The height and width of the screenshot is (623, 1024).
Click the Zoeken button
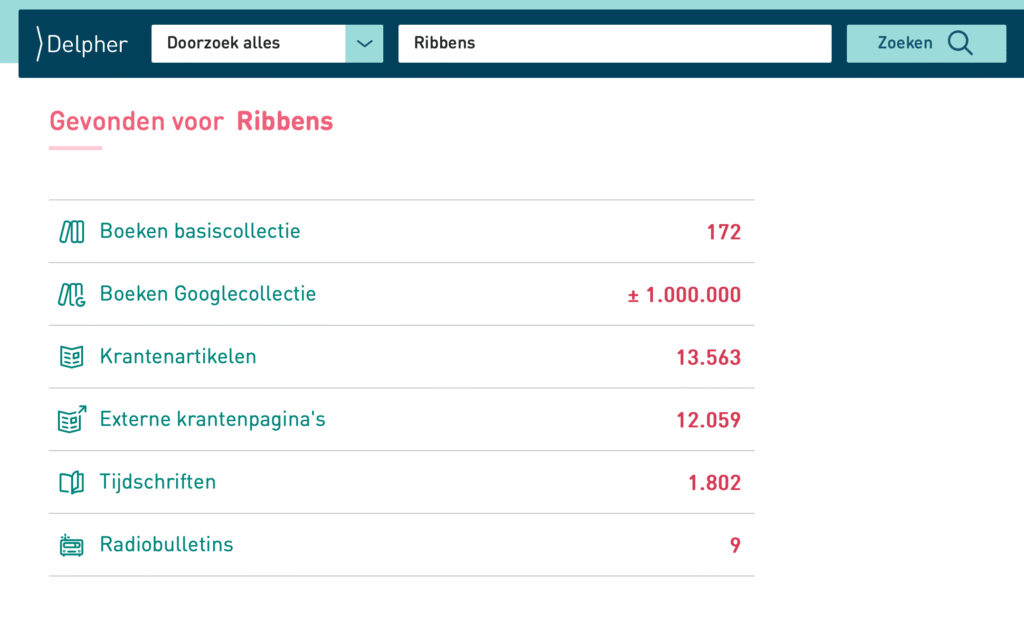click(x=926, y=44)
